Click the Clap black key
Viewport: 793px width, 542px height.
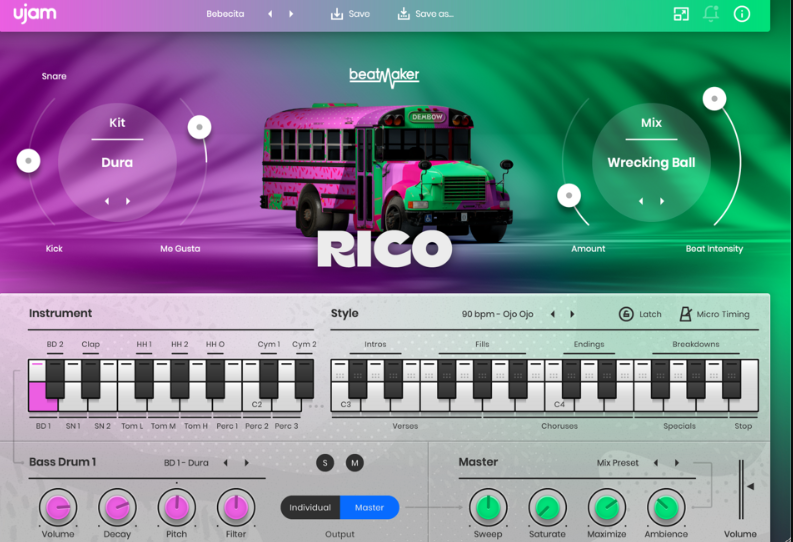tap(91, 379)
